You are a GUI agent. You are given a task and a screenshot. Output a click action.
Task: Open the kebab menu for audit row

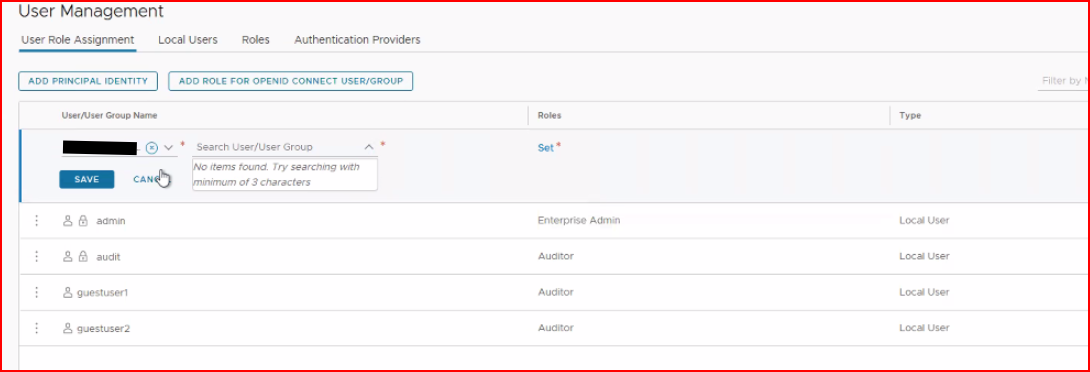click(37, 257)
